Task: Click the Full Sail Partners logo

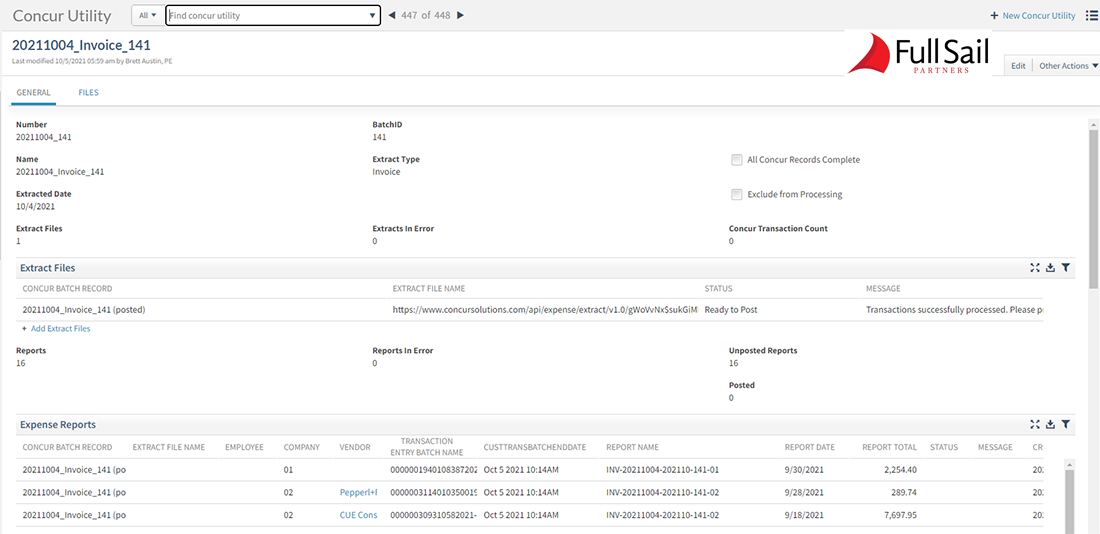Action: pyautogui.click(x=918, y=53)
